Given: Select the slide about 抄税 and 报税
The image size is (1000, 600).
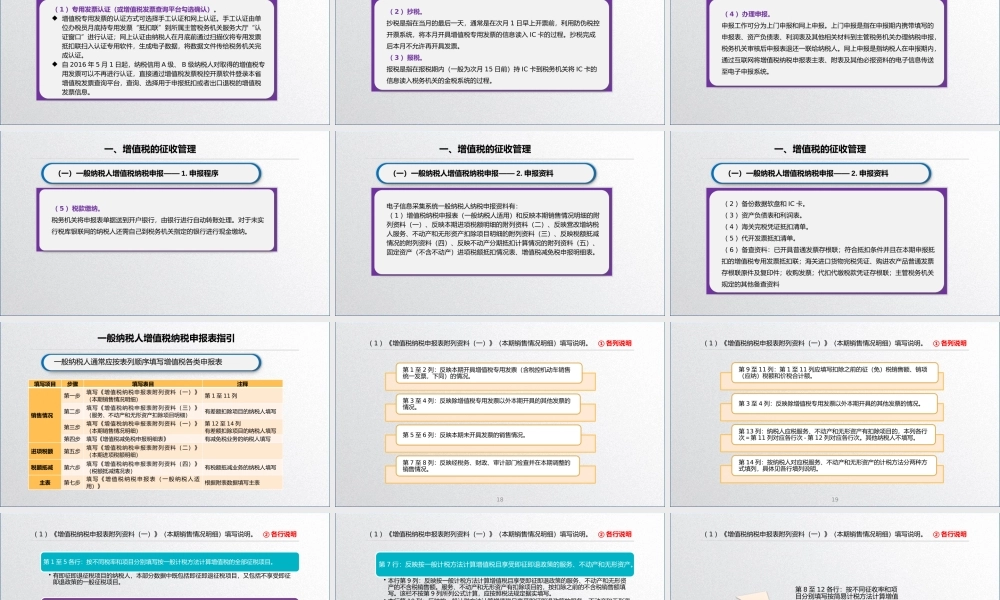Looking at the screenshot, I should pyautogui.click(x=499, y=58).
